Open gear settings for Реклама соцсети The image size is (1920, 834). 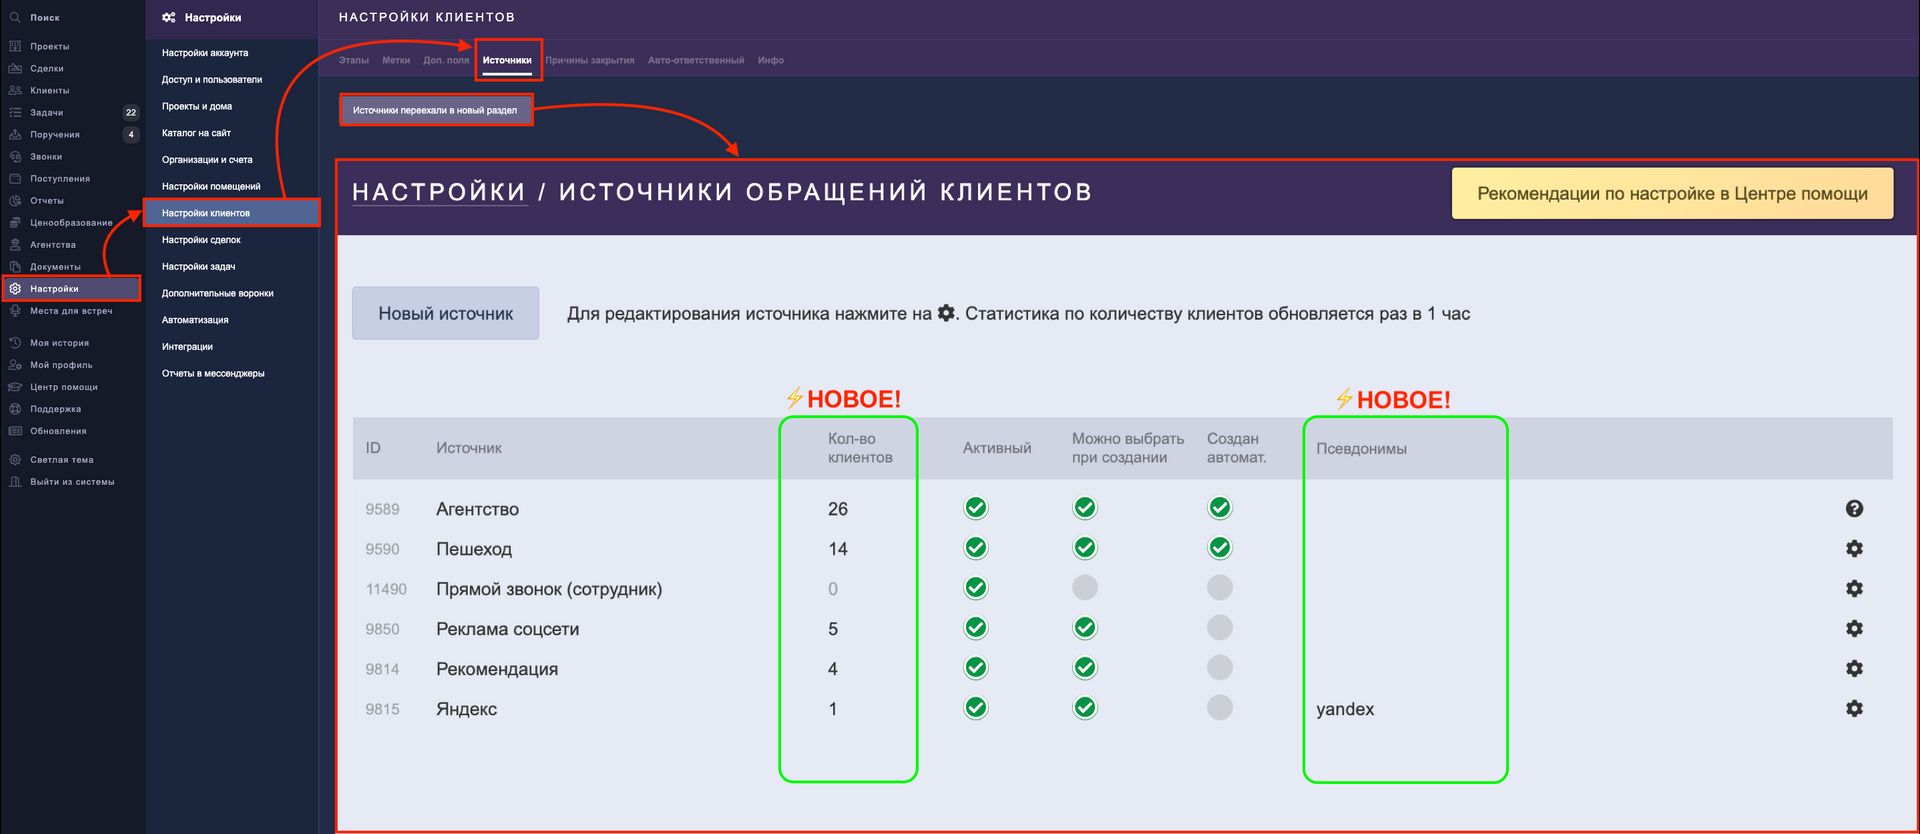(x=1854, y=628)
